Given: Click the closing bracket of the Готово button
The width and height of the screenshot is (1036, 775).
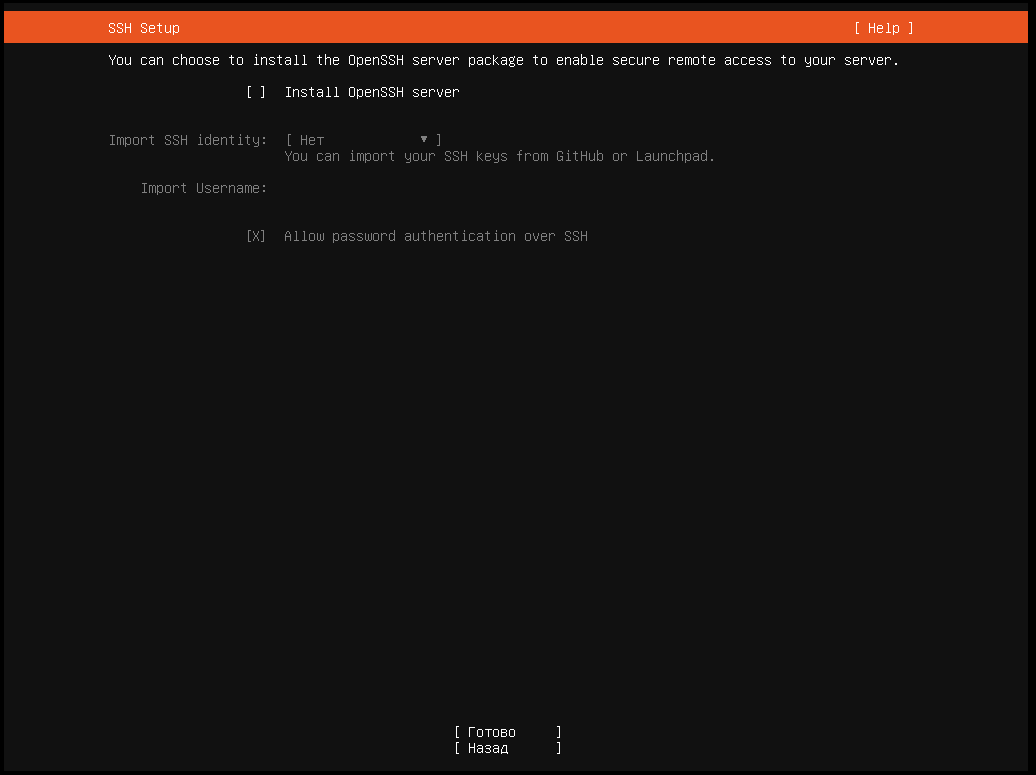Looking at the screenshot, I should coord(559,732).
